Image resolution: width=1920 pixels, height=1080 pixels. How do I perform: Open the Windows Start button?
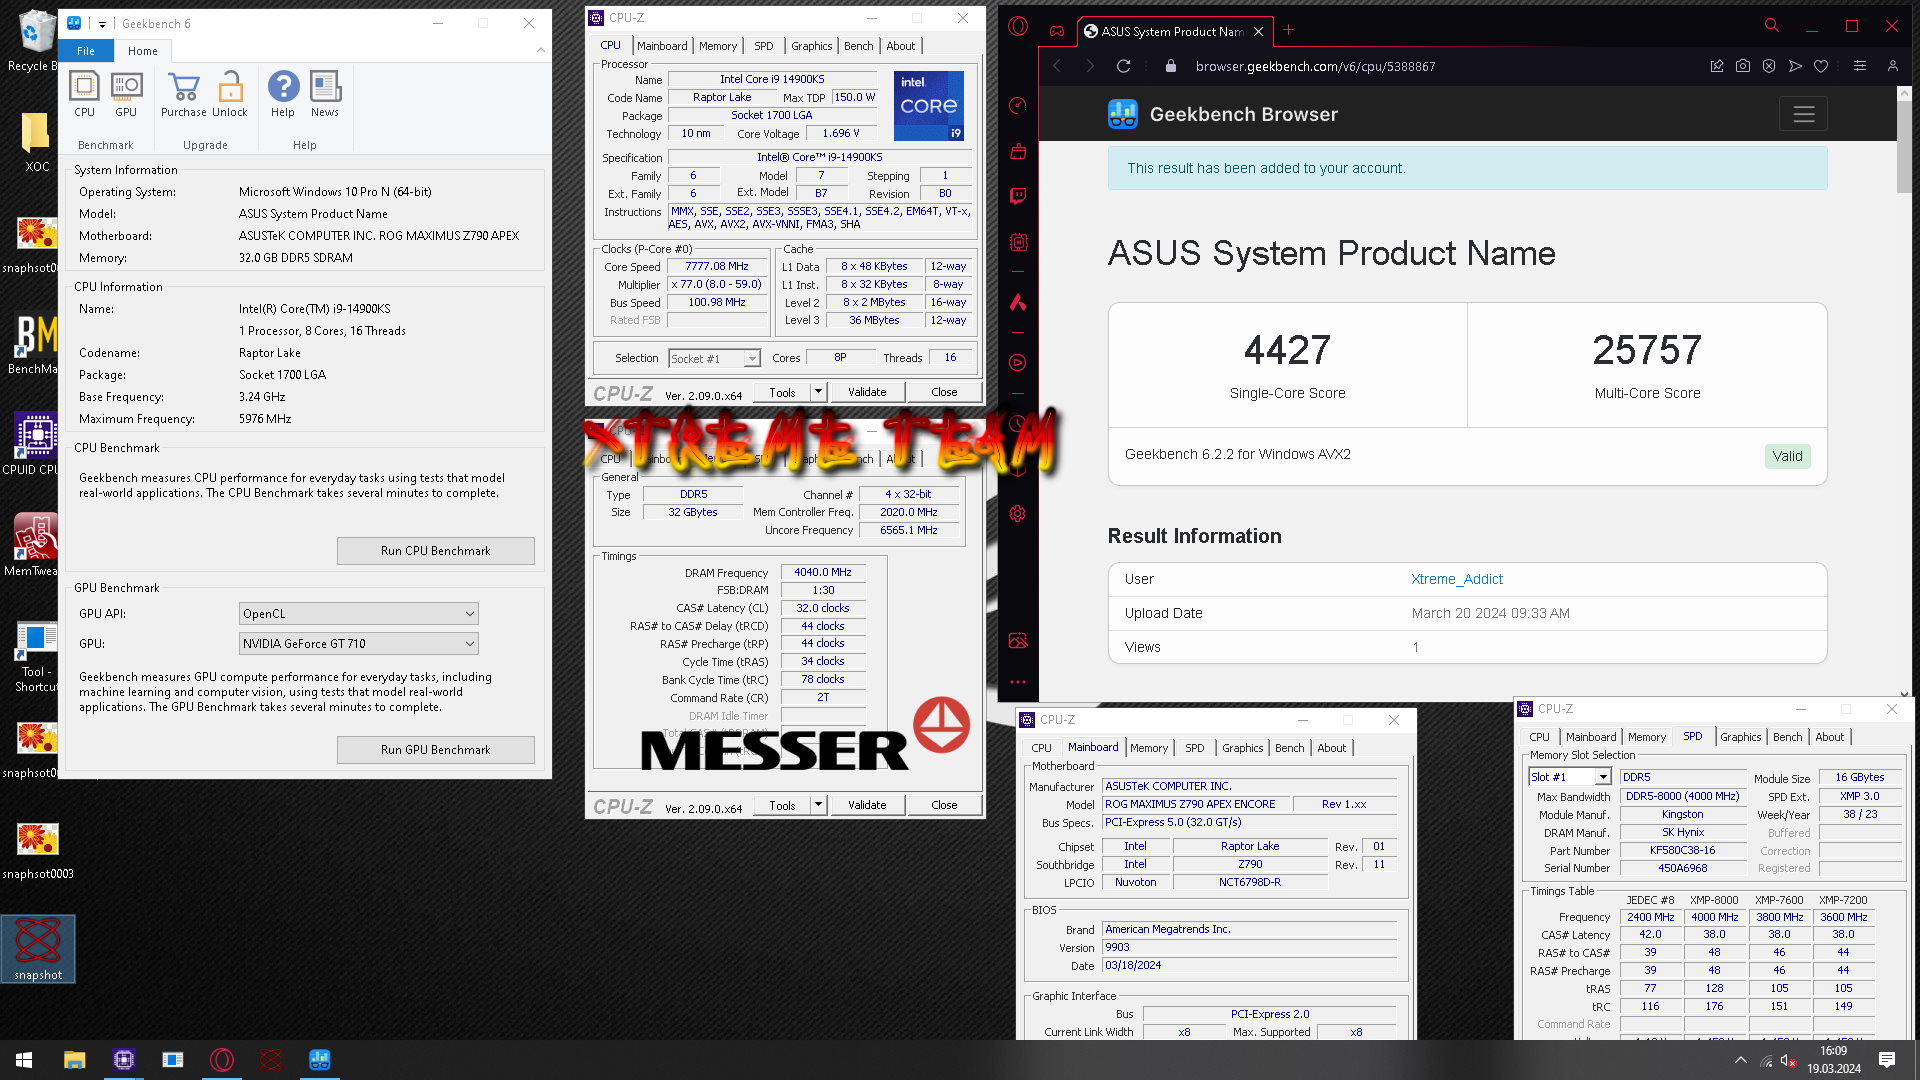click(x=24, y=1060)
